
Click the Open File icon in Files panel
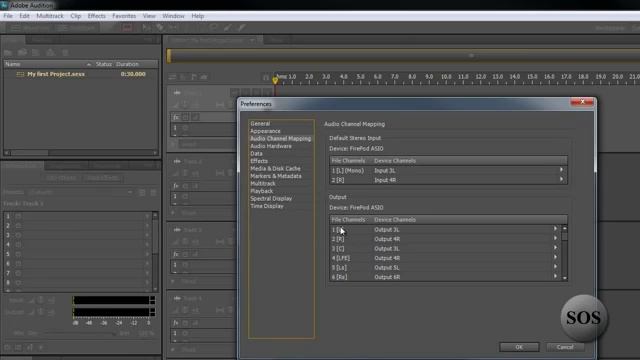[8, 53]
